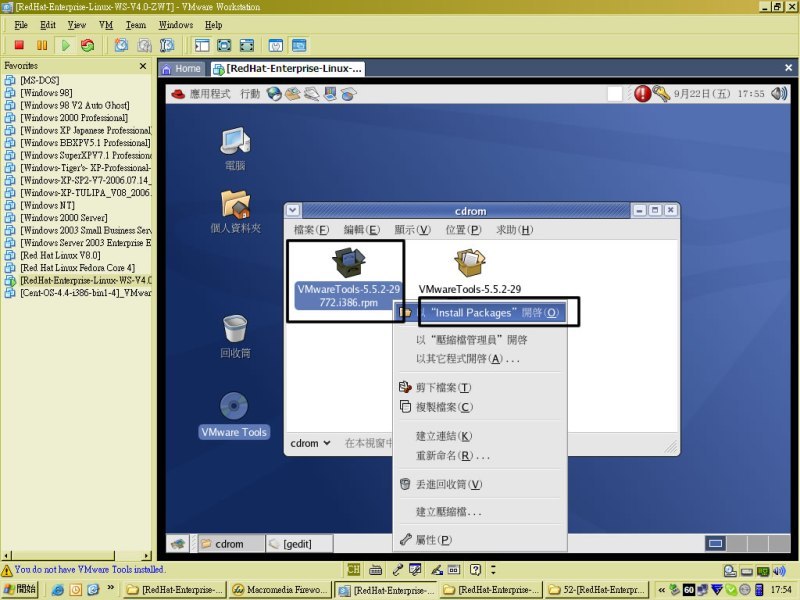The image size is (800, 600).
Task: Launch the spreadsheet pie-chart icon in guest panel
Action: [x=349, y=94]
